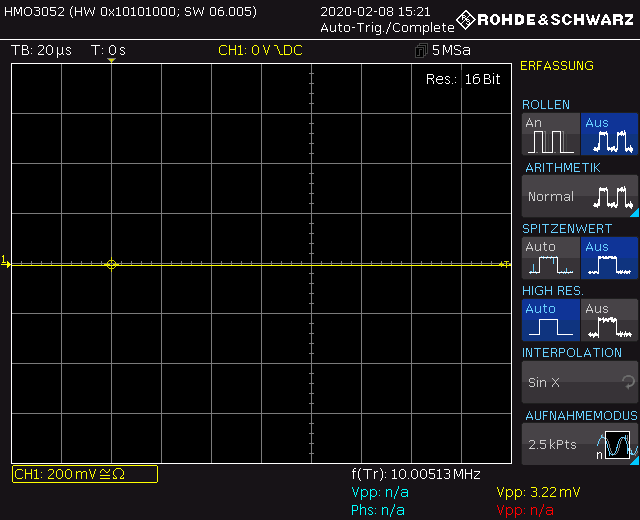
Task: Open the ARITHMETIK Normal selector
Action: pyautogui.click(x=579, y=196)
